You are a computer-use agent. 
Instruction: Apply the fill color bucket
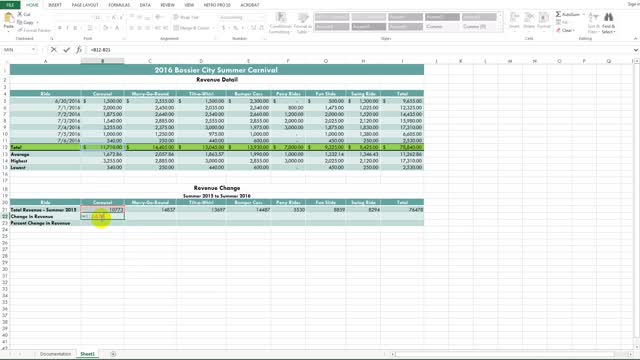[105, 28]
